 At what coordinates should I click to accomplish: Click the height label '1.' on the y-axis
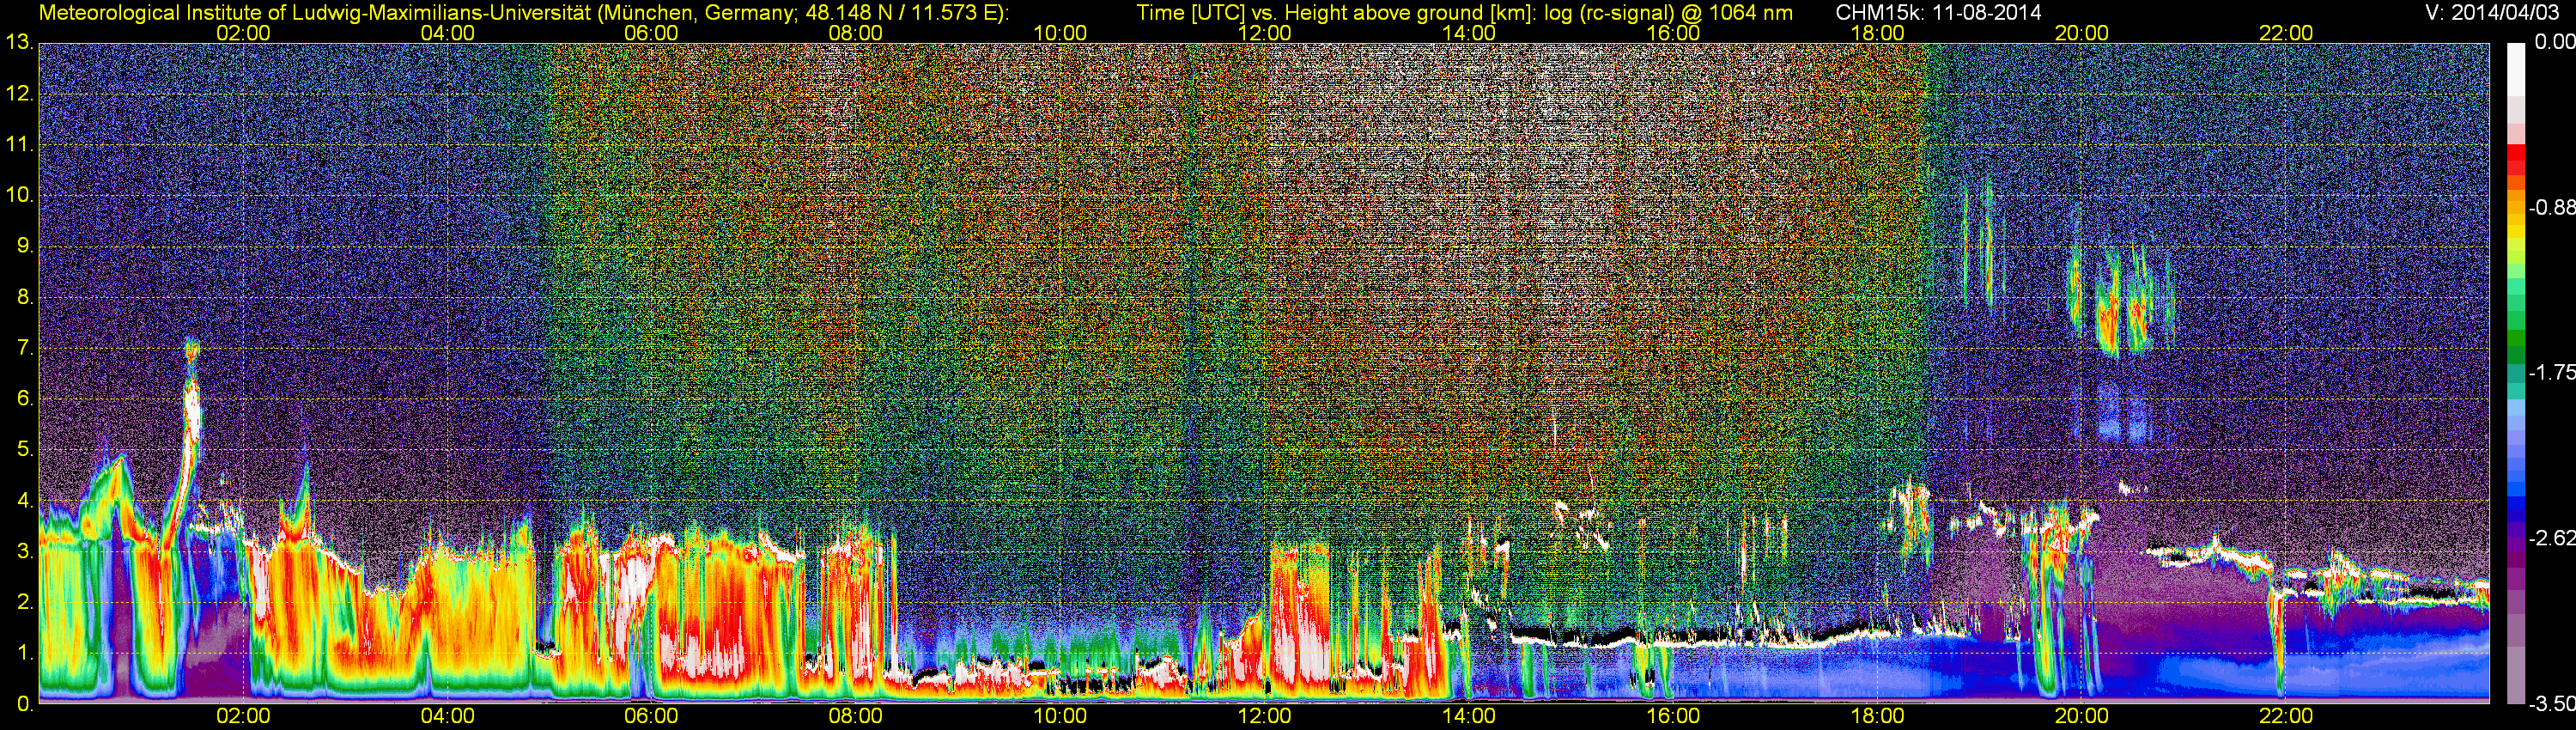point(24,653)
